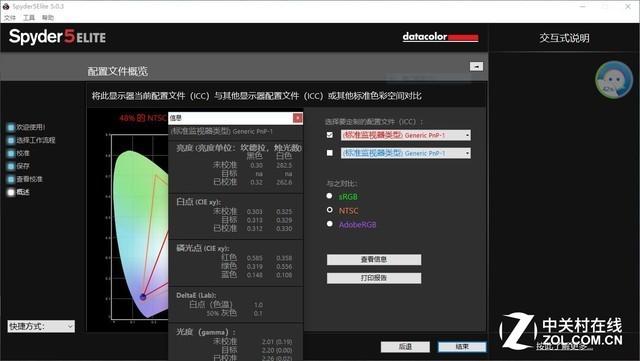Check the second (blue) ICC profile checkbox
This screenshot has height=361, width=640.
tap(329, 153)
